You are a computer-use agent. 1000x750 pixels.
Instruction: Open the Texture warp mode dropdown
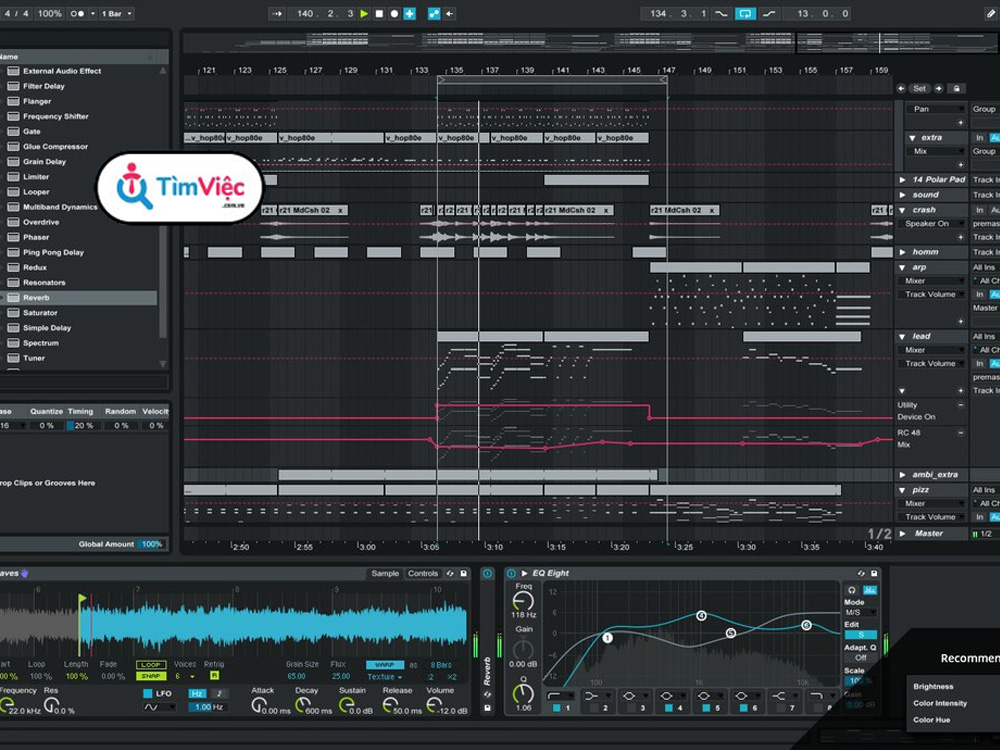pyautogui.click(x=385, y=677)
